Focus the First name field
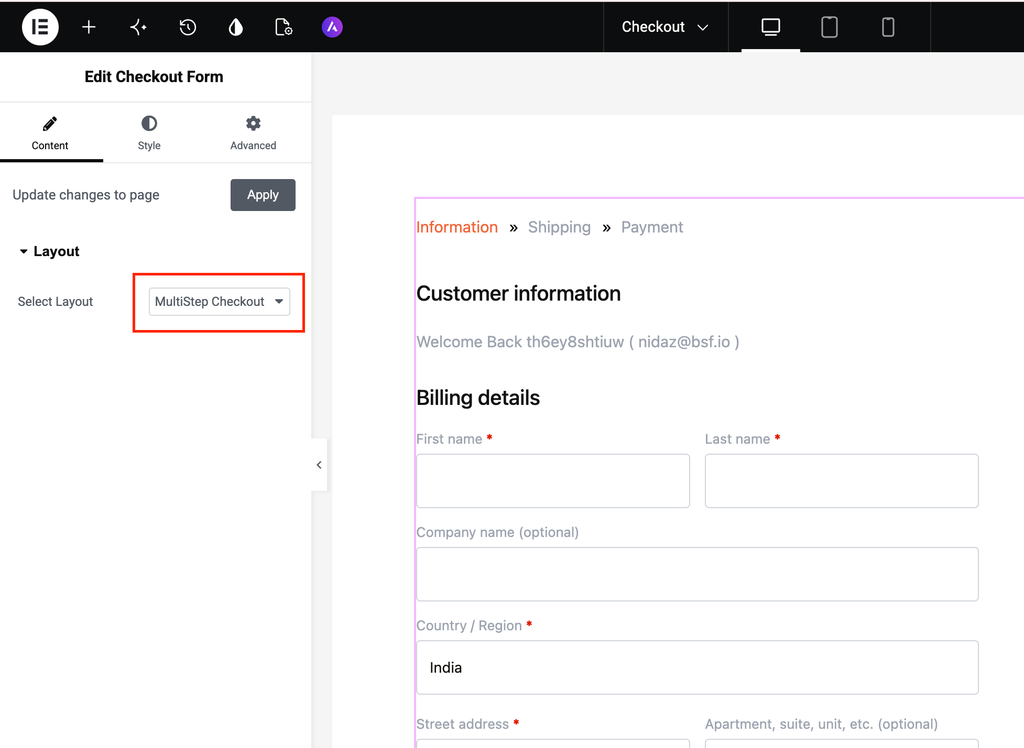This screenshot has height=748, width=1024. [553, 481]
